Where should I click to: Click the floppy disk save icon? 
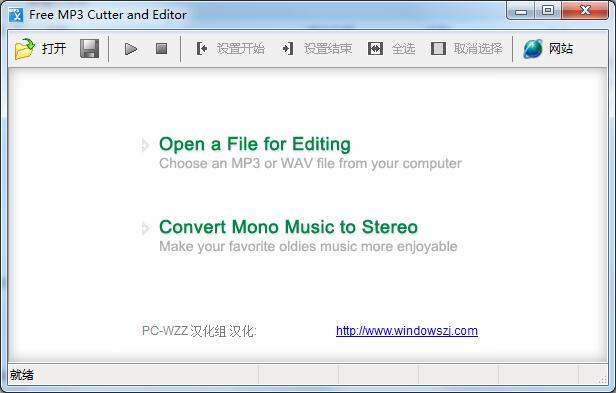point(90,49)
